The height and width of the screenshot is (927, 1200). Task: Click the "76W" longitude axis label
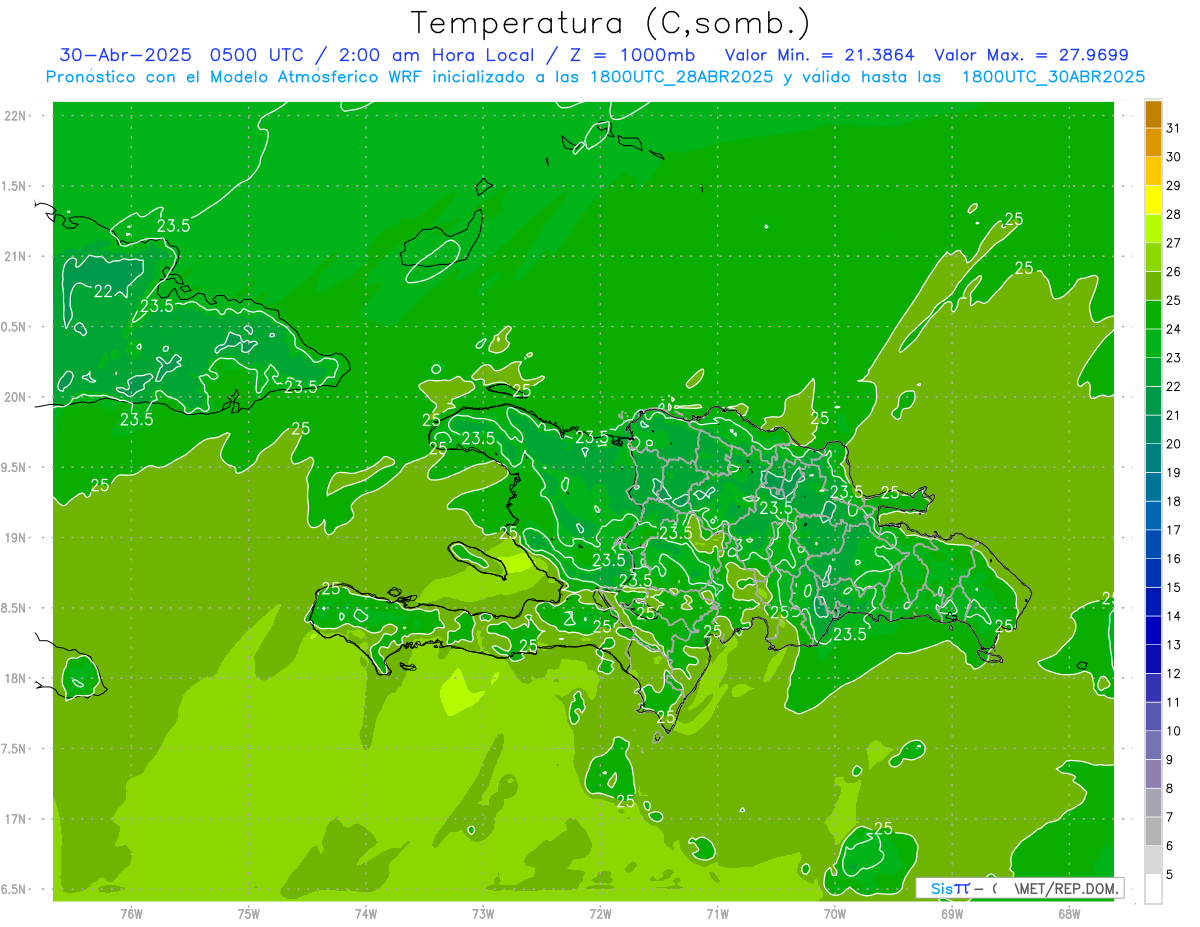(x=131, y=913)
